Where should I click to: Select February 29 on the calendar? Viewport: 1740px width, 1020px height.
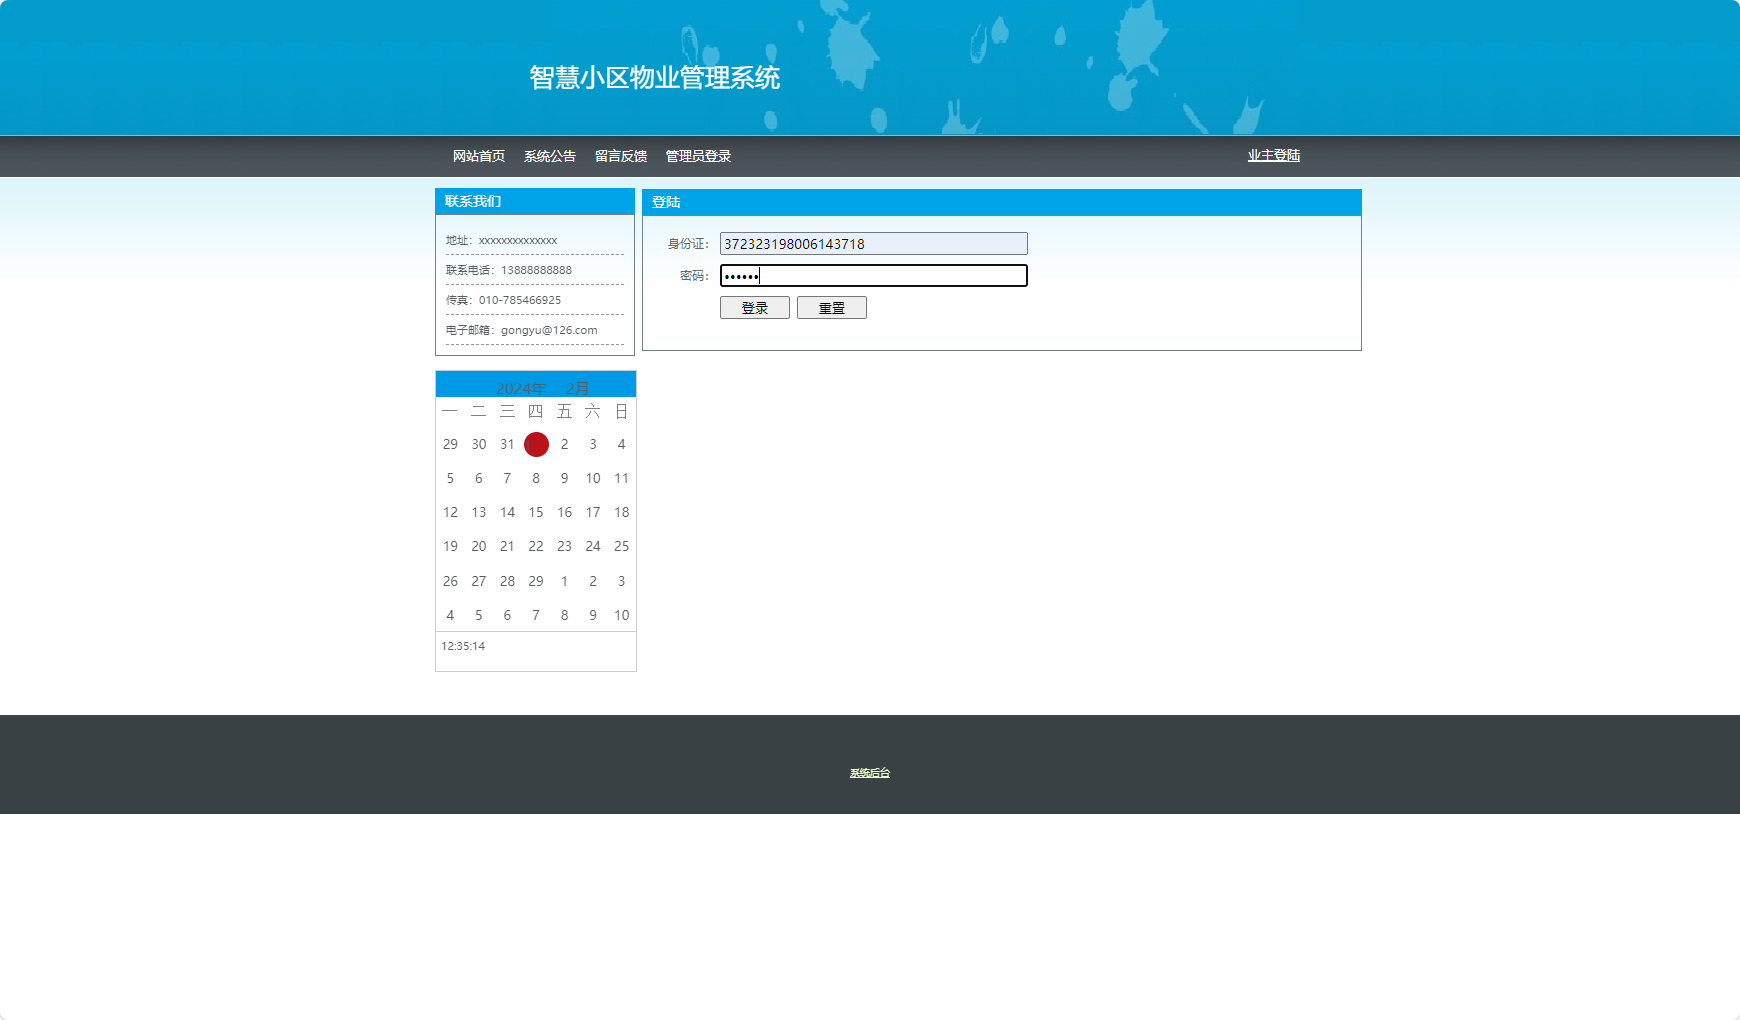tap(536, 581)
